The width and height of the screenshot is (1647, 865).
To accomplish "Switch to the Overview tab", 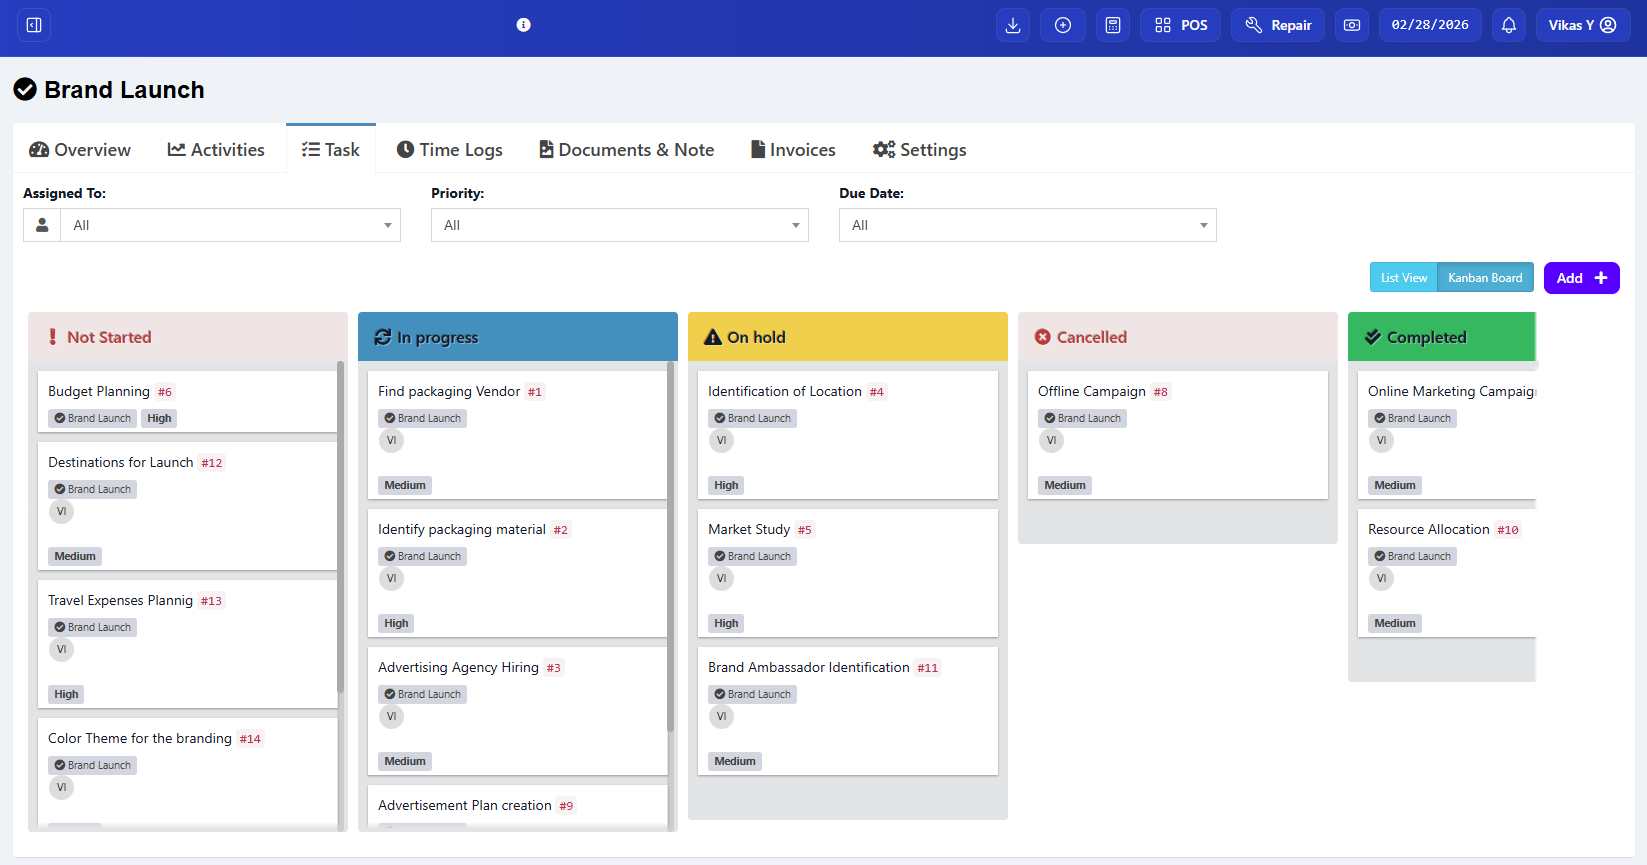I will (80, 149).
